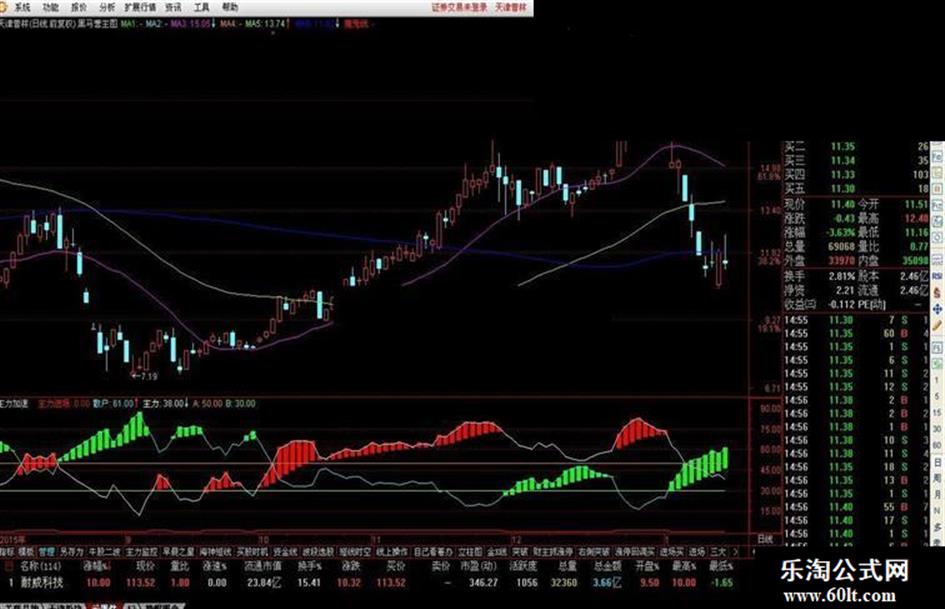Click the 23.84亿 market value cell
The width and height of the screenshot is (945, 609).
265,583
